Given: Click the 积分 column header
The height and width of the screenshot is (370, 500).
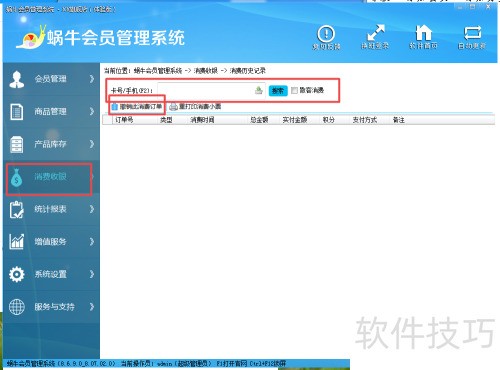Looking at the screenshot, I should (x=328, y=120).
